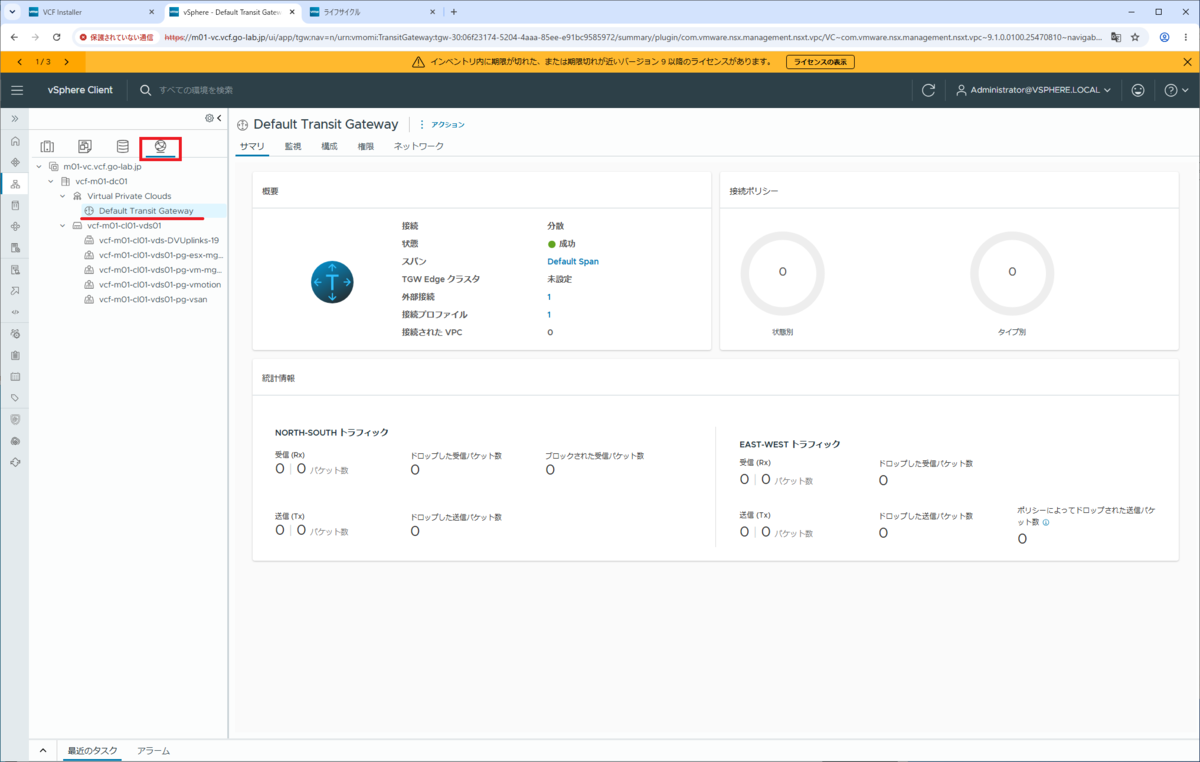Switch to the 構成 tab
Screen dimensions: 1200x762
click(329, 146)
